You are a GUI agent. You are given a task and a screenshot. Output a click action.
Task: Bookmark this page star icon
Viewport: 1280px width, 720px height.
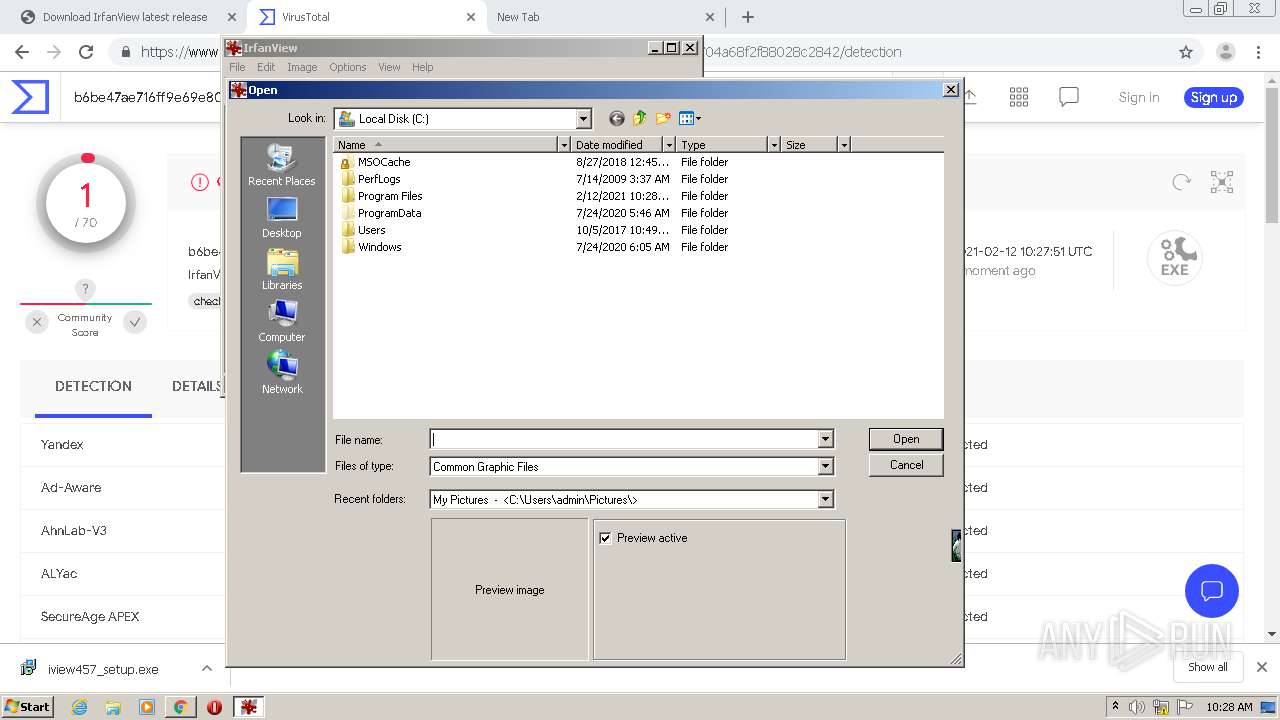click(x=1186, y=52)
